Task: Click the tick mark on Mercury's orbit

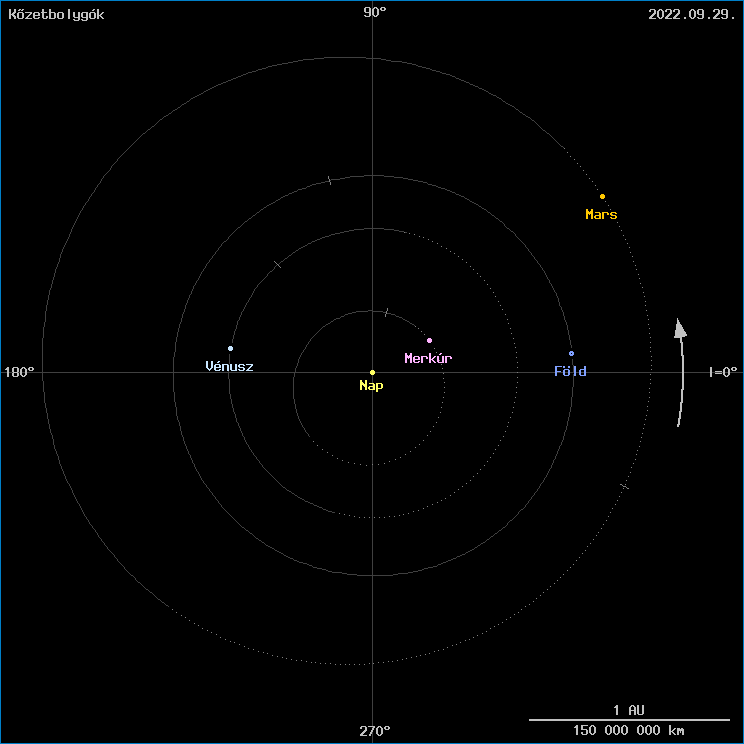Action: click(386, 313)
